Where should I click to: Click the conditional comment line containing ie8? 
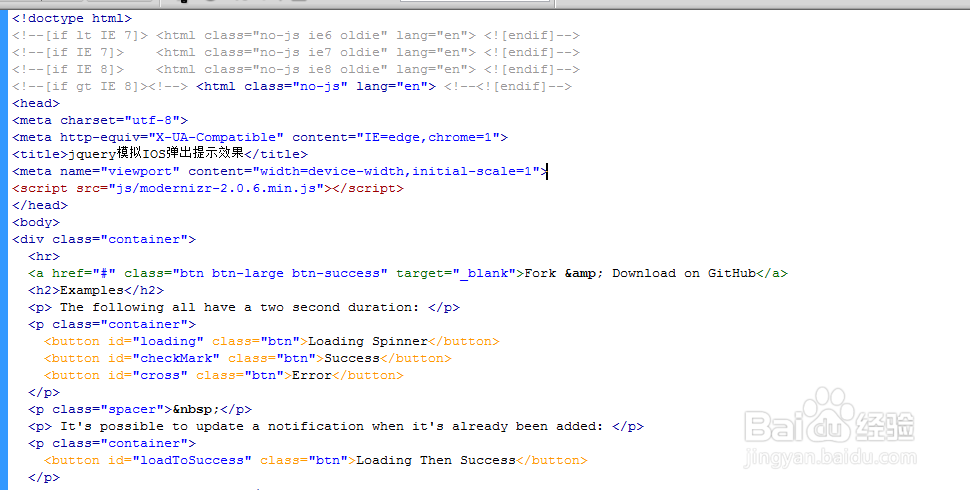(296, 69)
